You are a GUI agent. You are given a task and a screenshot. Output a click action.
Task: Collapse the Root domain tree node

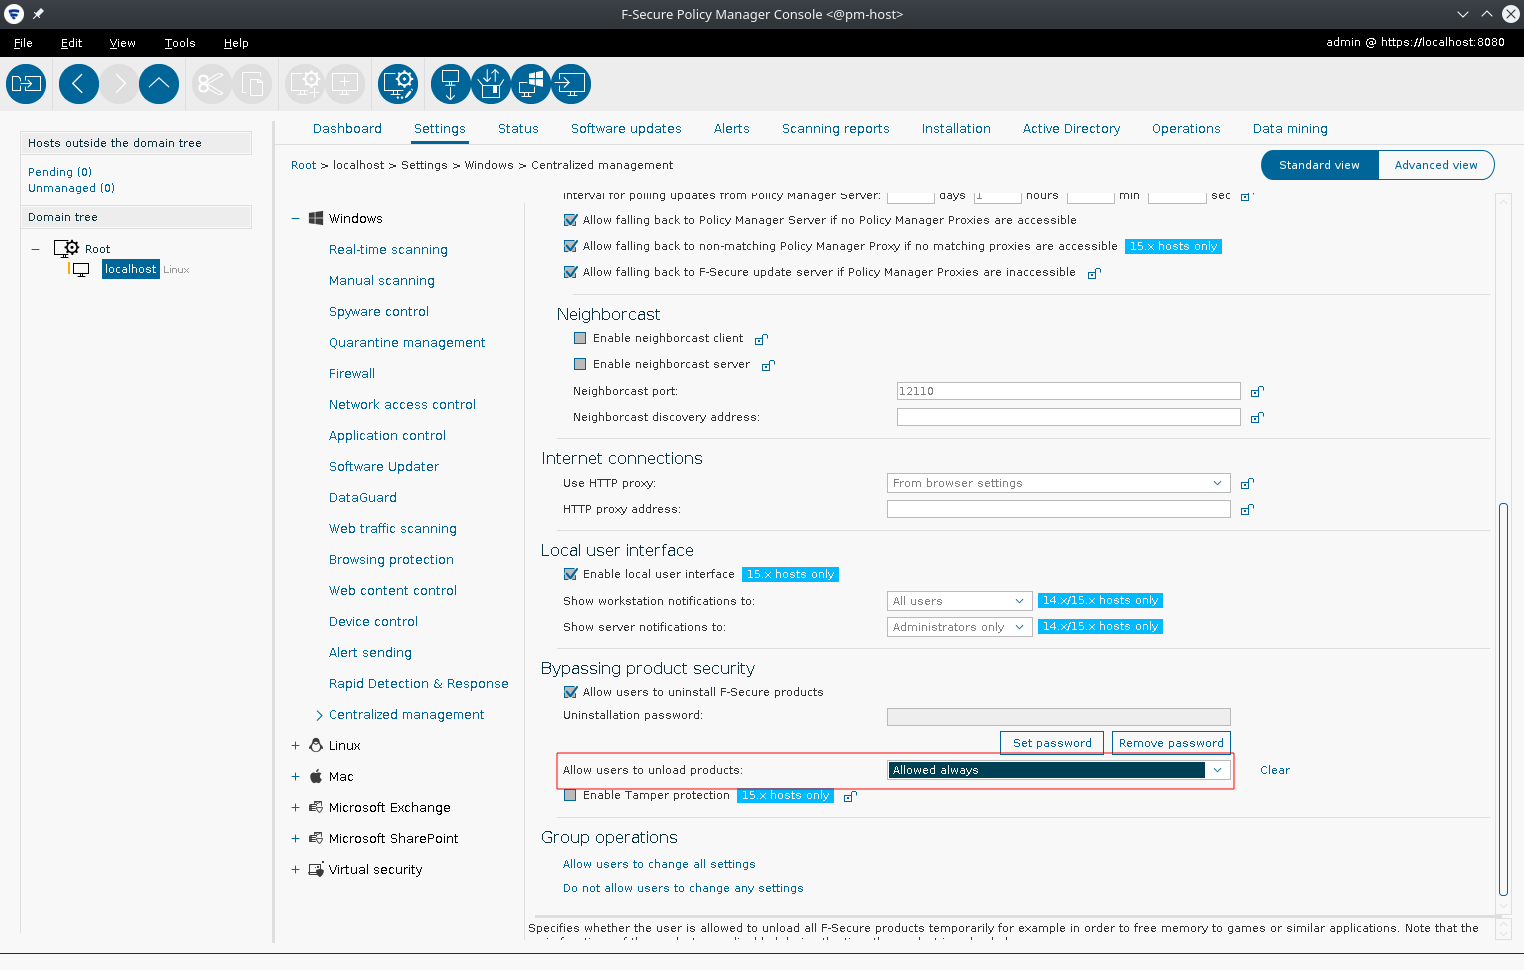(x=35, y=249)
